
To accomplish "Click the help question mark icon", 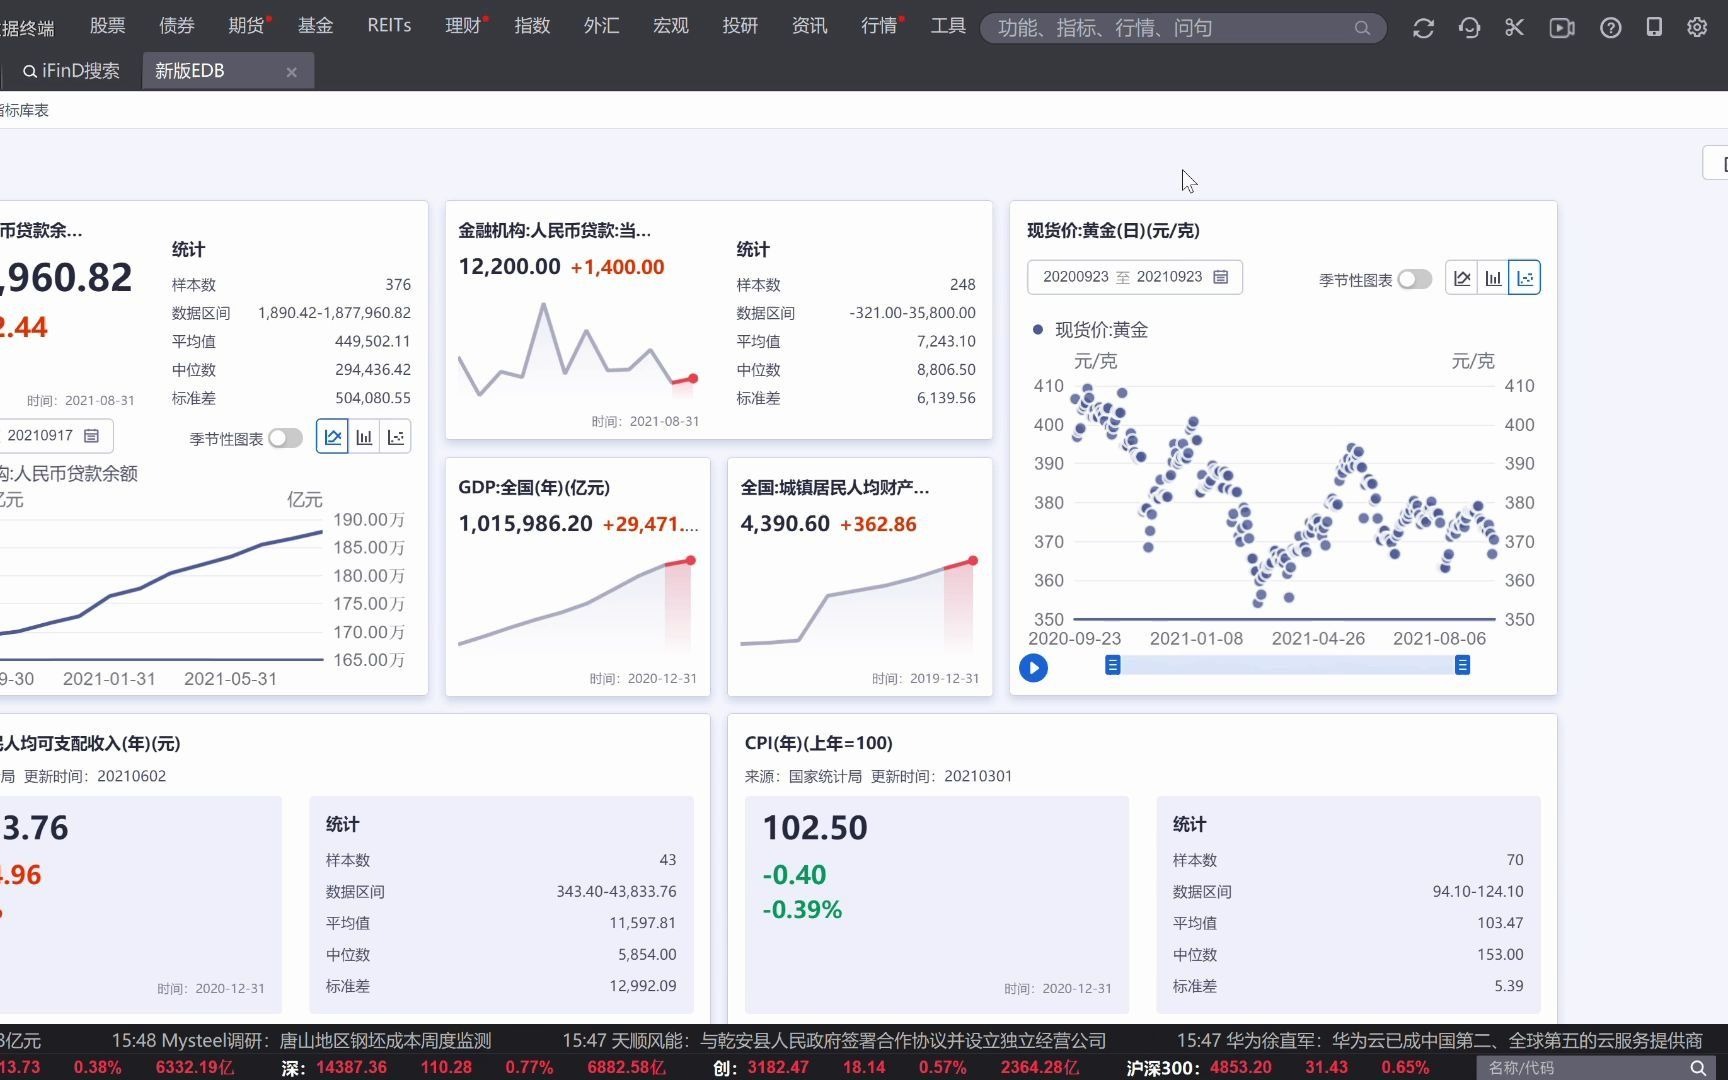I will click(x=1610, y=28).
